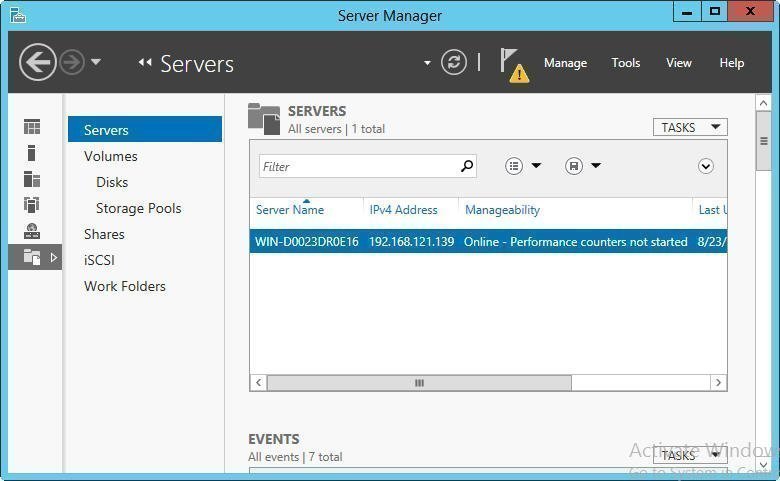The width and height of the screenshot is (780, 481).
Task: Open Dashboard icon in left sidebar
Action: coord(32,127)
